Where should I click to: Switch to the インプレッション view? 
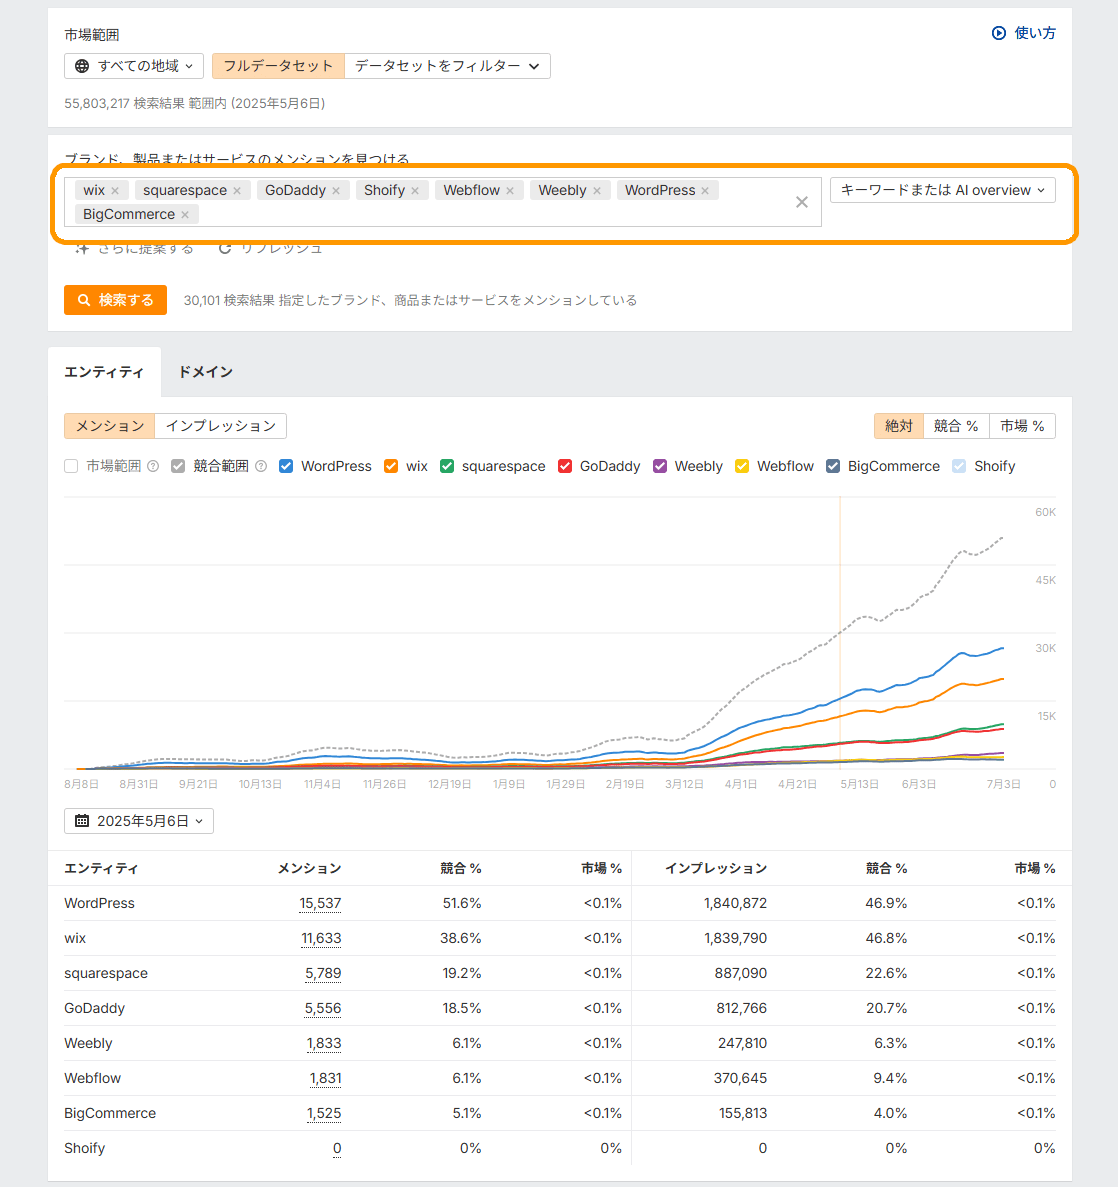pos(221,426)
